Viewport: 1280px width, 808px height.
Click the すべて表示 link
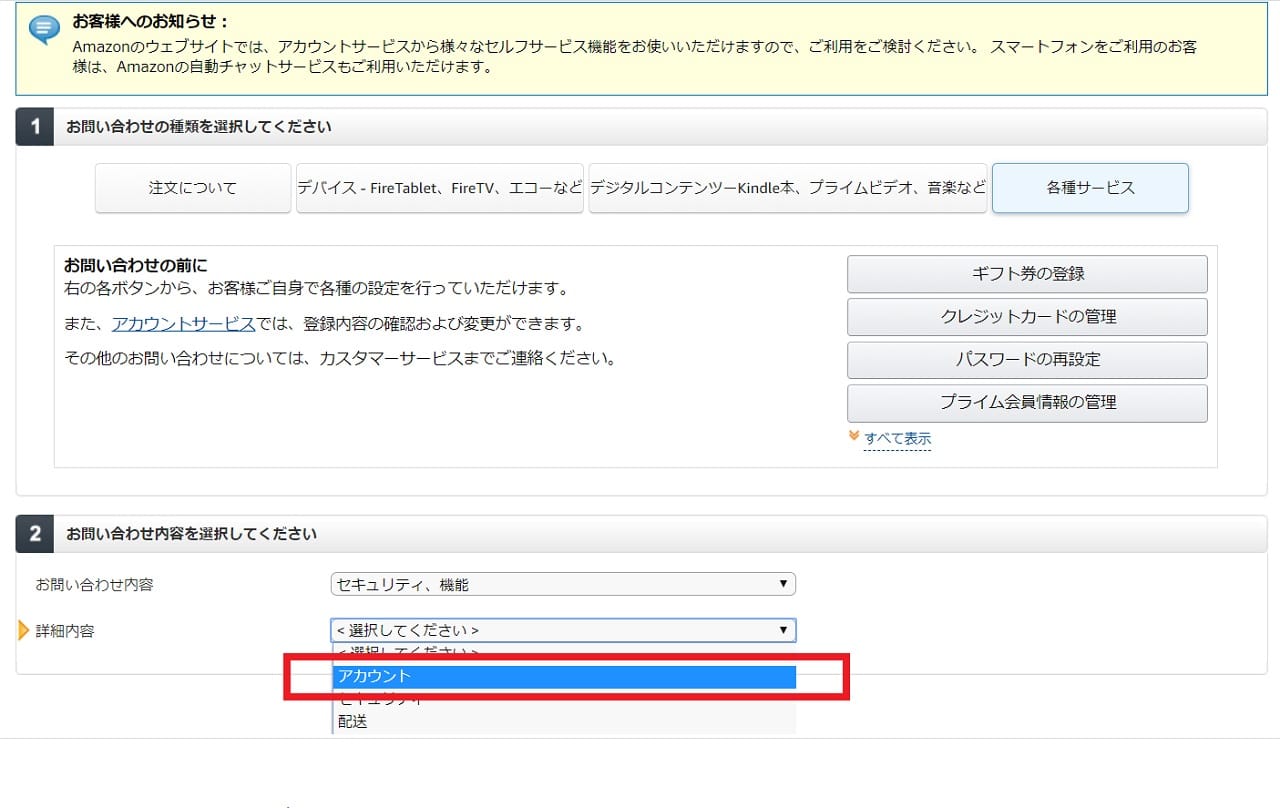pyautogui.click(x=897, y=438)
